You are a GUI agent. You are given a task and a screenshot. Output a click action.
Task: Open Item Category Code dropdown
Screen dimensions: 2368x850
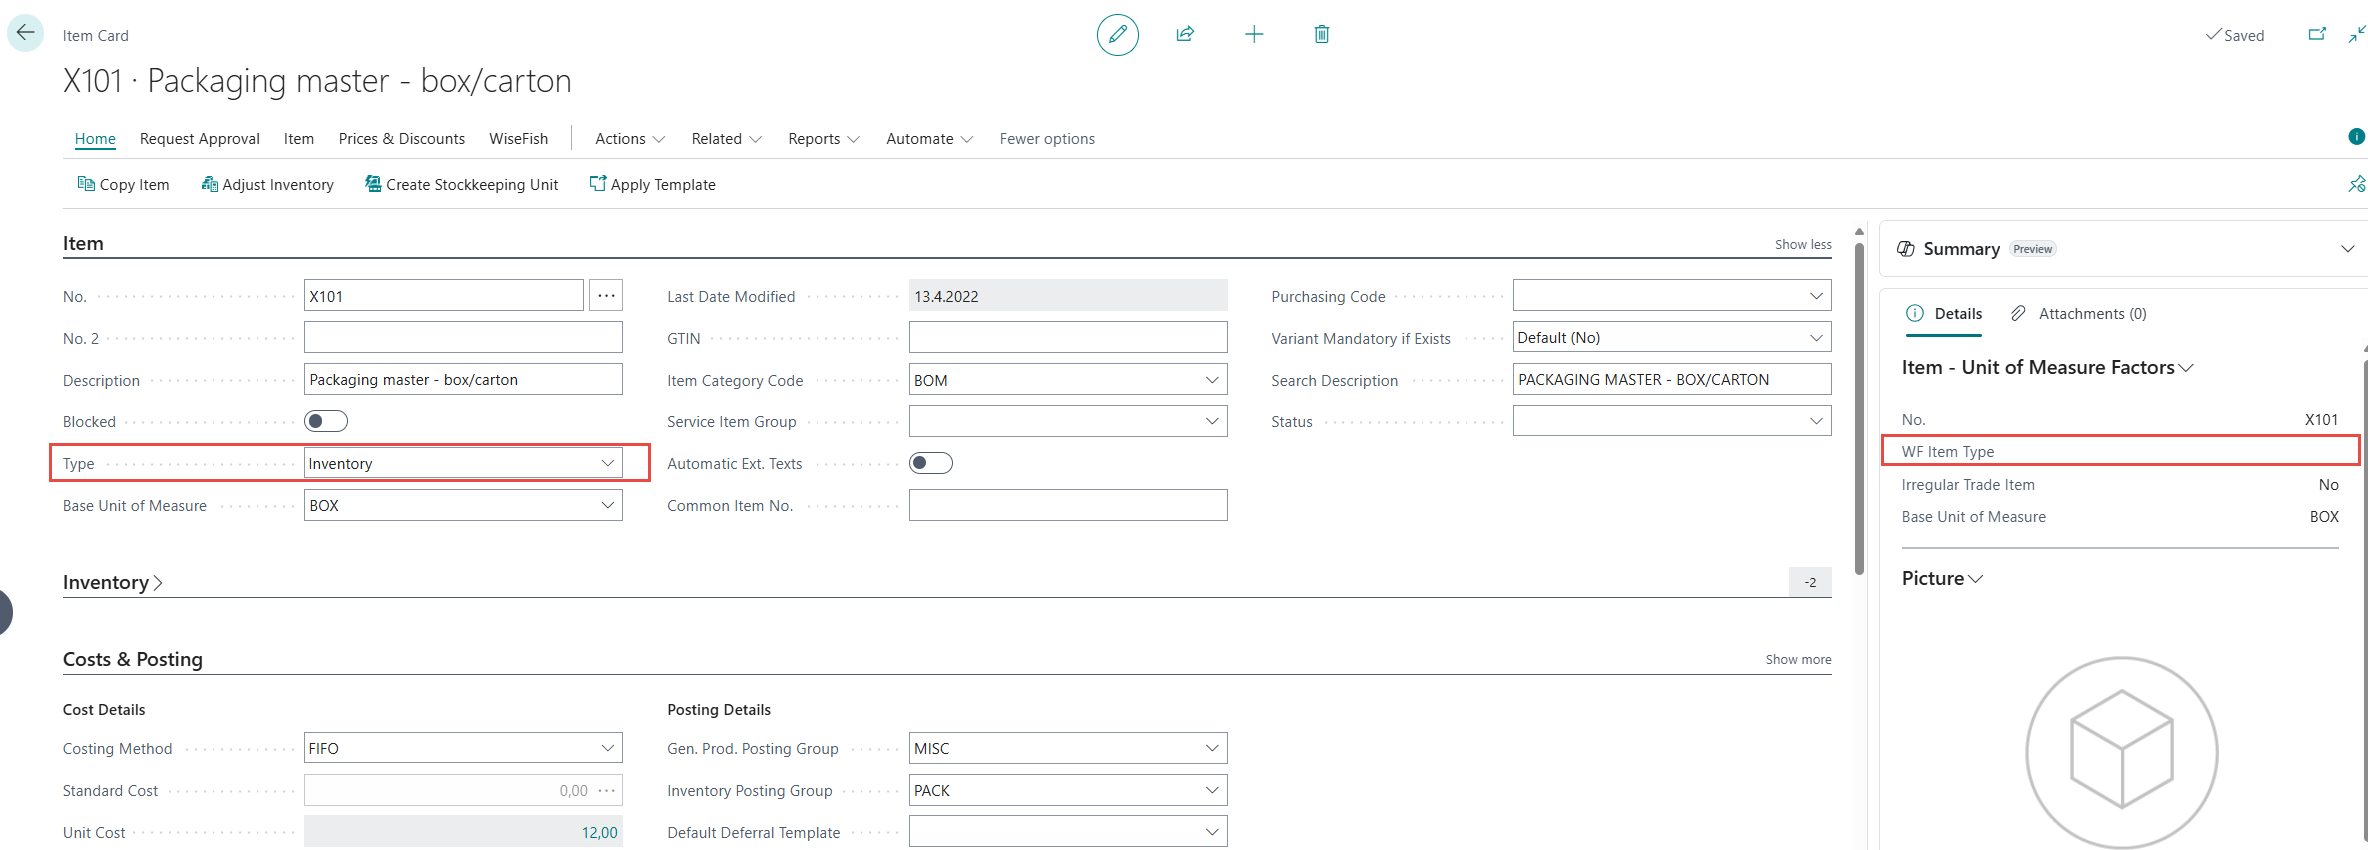[x=1211, y=380]
